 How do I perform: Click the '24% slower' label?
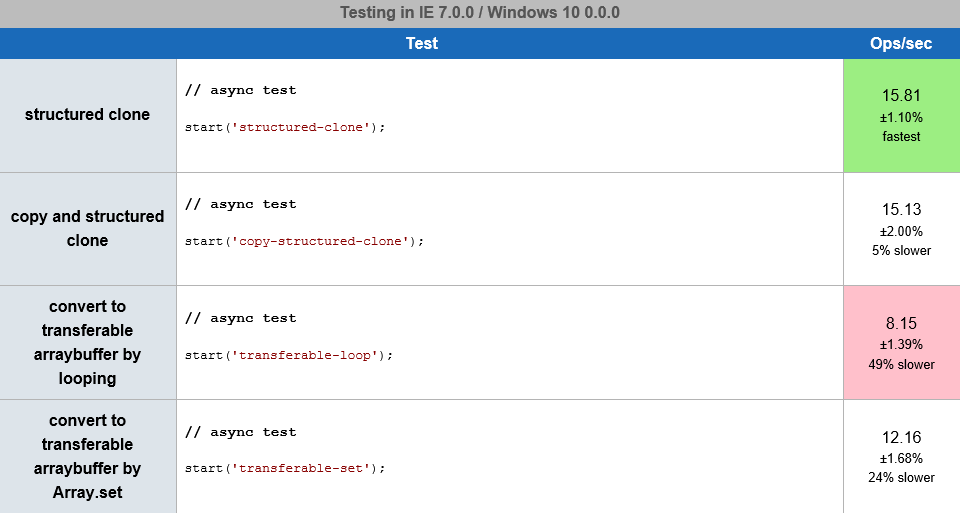(x=901, y=478)
